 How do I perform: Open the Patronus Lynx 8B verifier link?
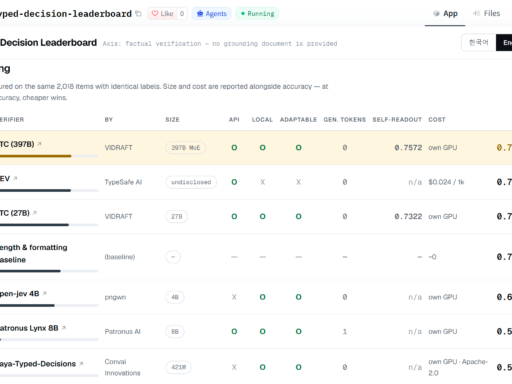tap(29, 328)
